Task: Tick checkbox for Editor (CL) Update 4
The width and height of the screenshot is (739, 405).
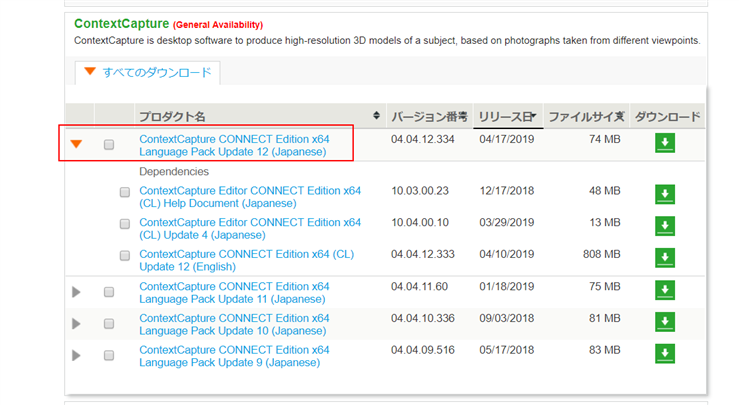Action: [x=125, y=223]
